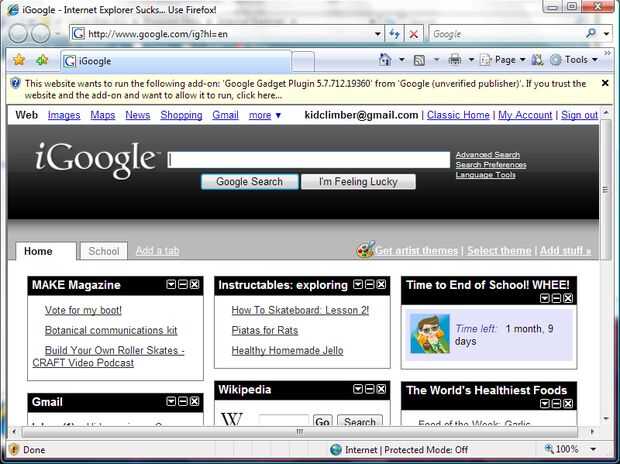620x464 pixels.
Task: Open Instructables gadget dropdown menu
Action: tap(358, 284)
